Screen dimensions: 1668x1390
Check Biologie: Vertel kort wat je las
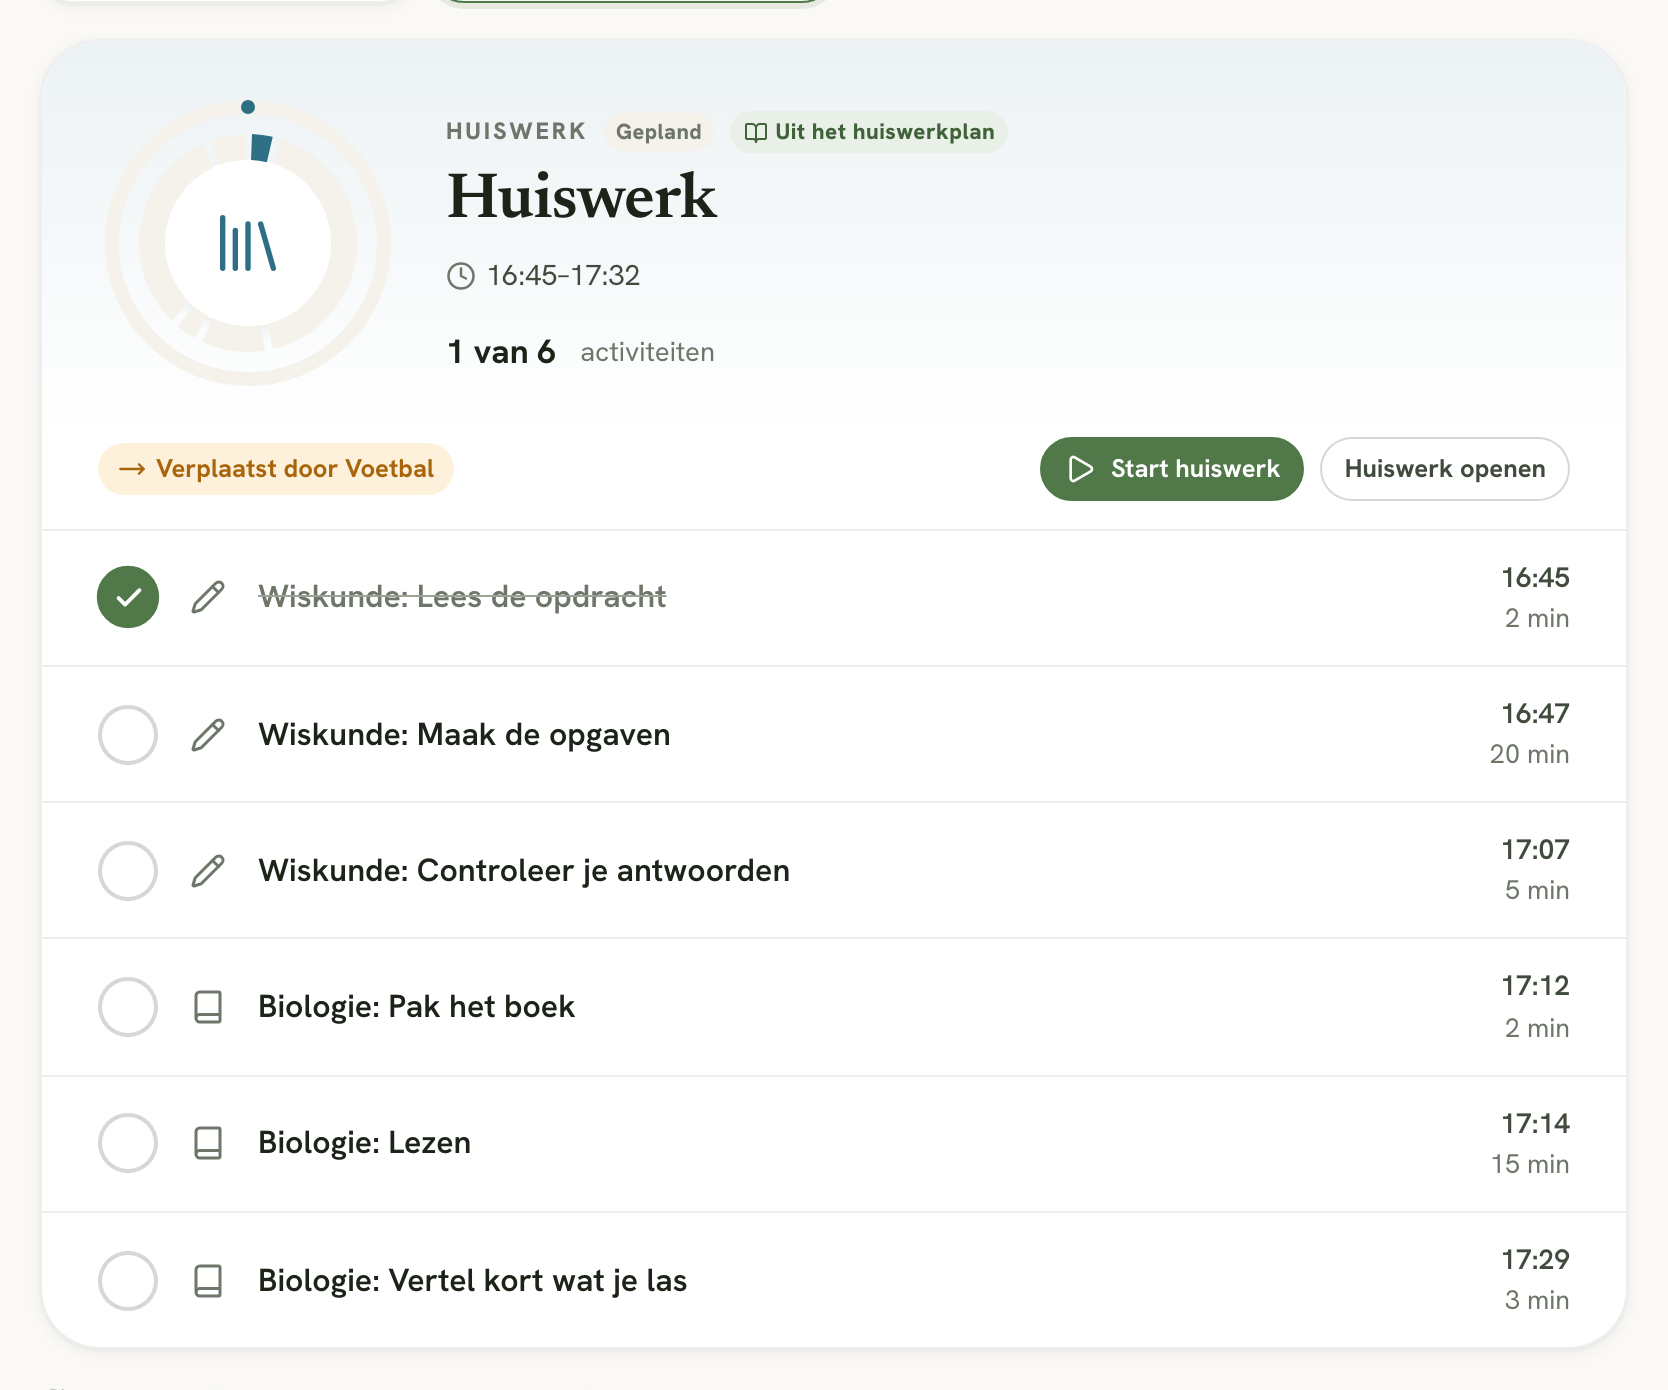[x=128, y=1281]
